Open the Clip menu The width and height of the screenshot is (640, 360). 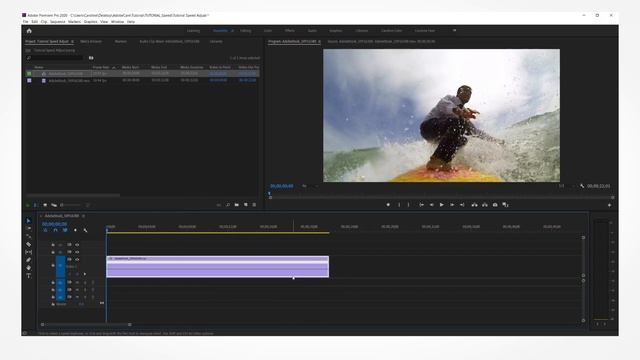[x=44, y=22]
